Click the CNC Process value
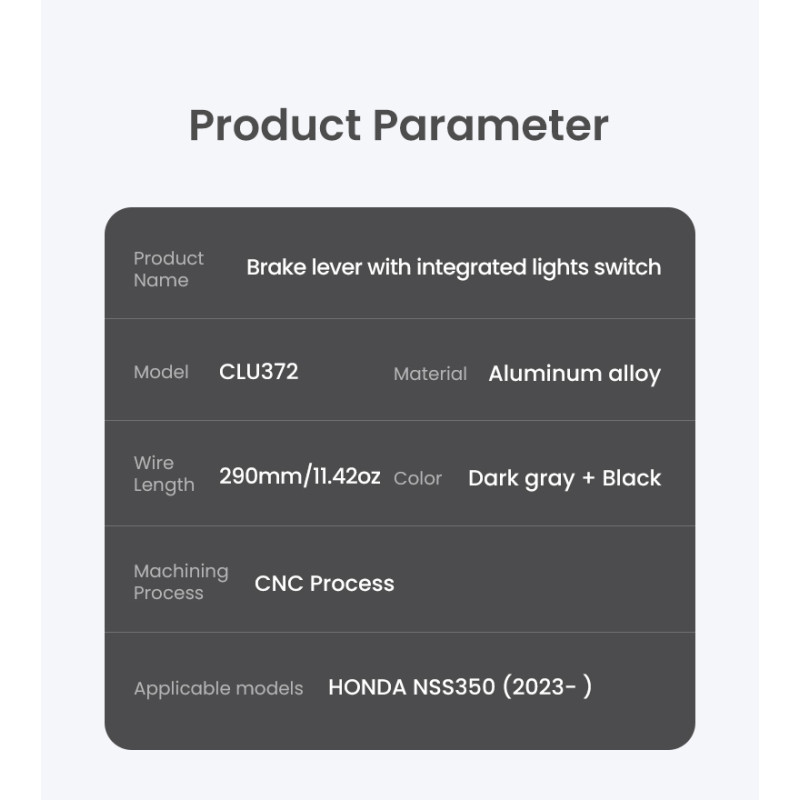Image resolution: width=800 pixels, height=800 pixels. (x=324, y=584)
